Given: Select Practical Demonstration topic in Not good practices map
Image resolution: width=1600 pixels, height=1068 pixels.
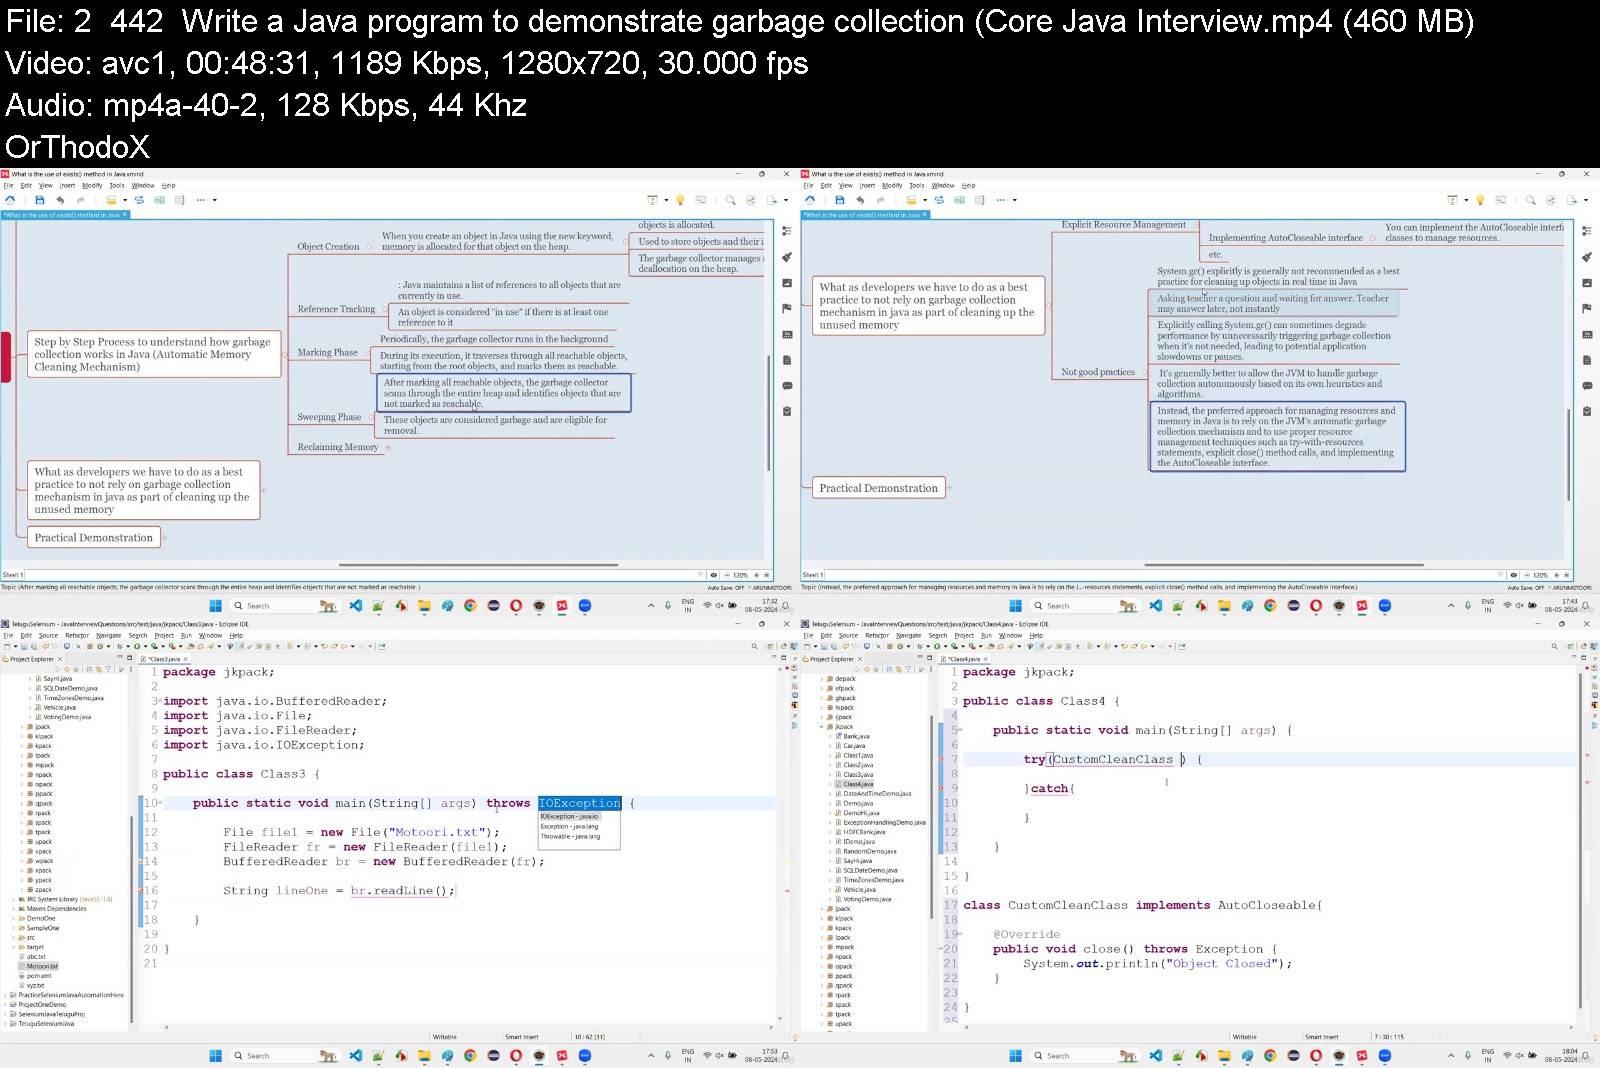Looking at the screenshot, I should (878, 488).
